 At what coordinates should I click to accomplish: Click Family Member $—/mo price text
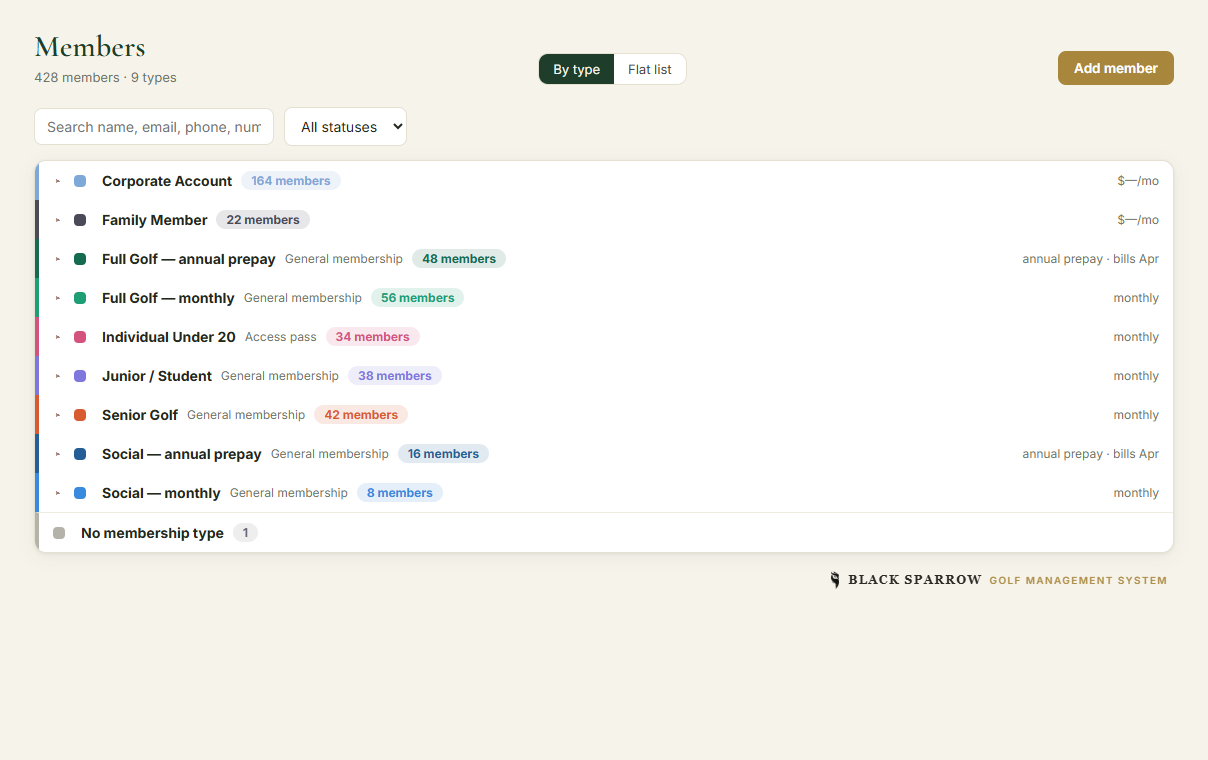point(1138,220)
